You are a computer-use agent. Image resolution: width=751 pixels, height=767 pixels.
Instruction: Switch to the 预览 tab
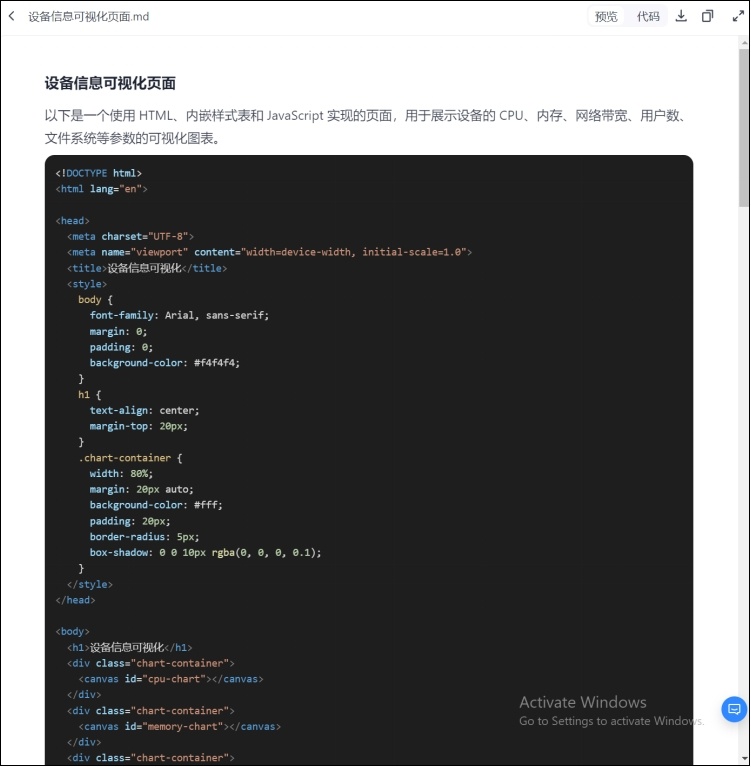point(606,17)
